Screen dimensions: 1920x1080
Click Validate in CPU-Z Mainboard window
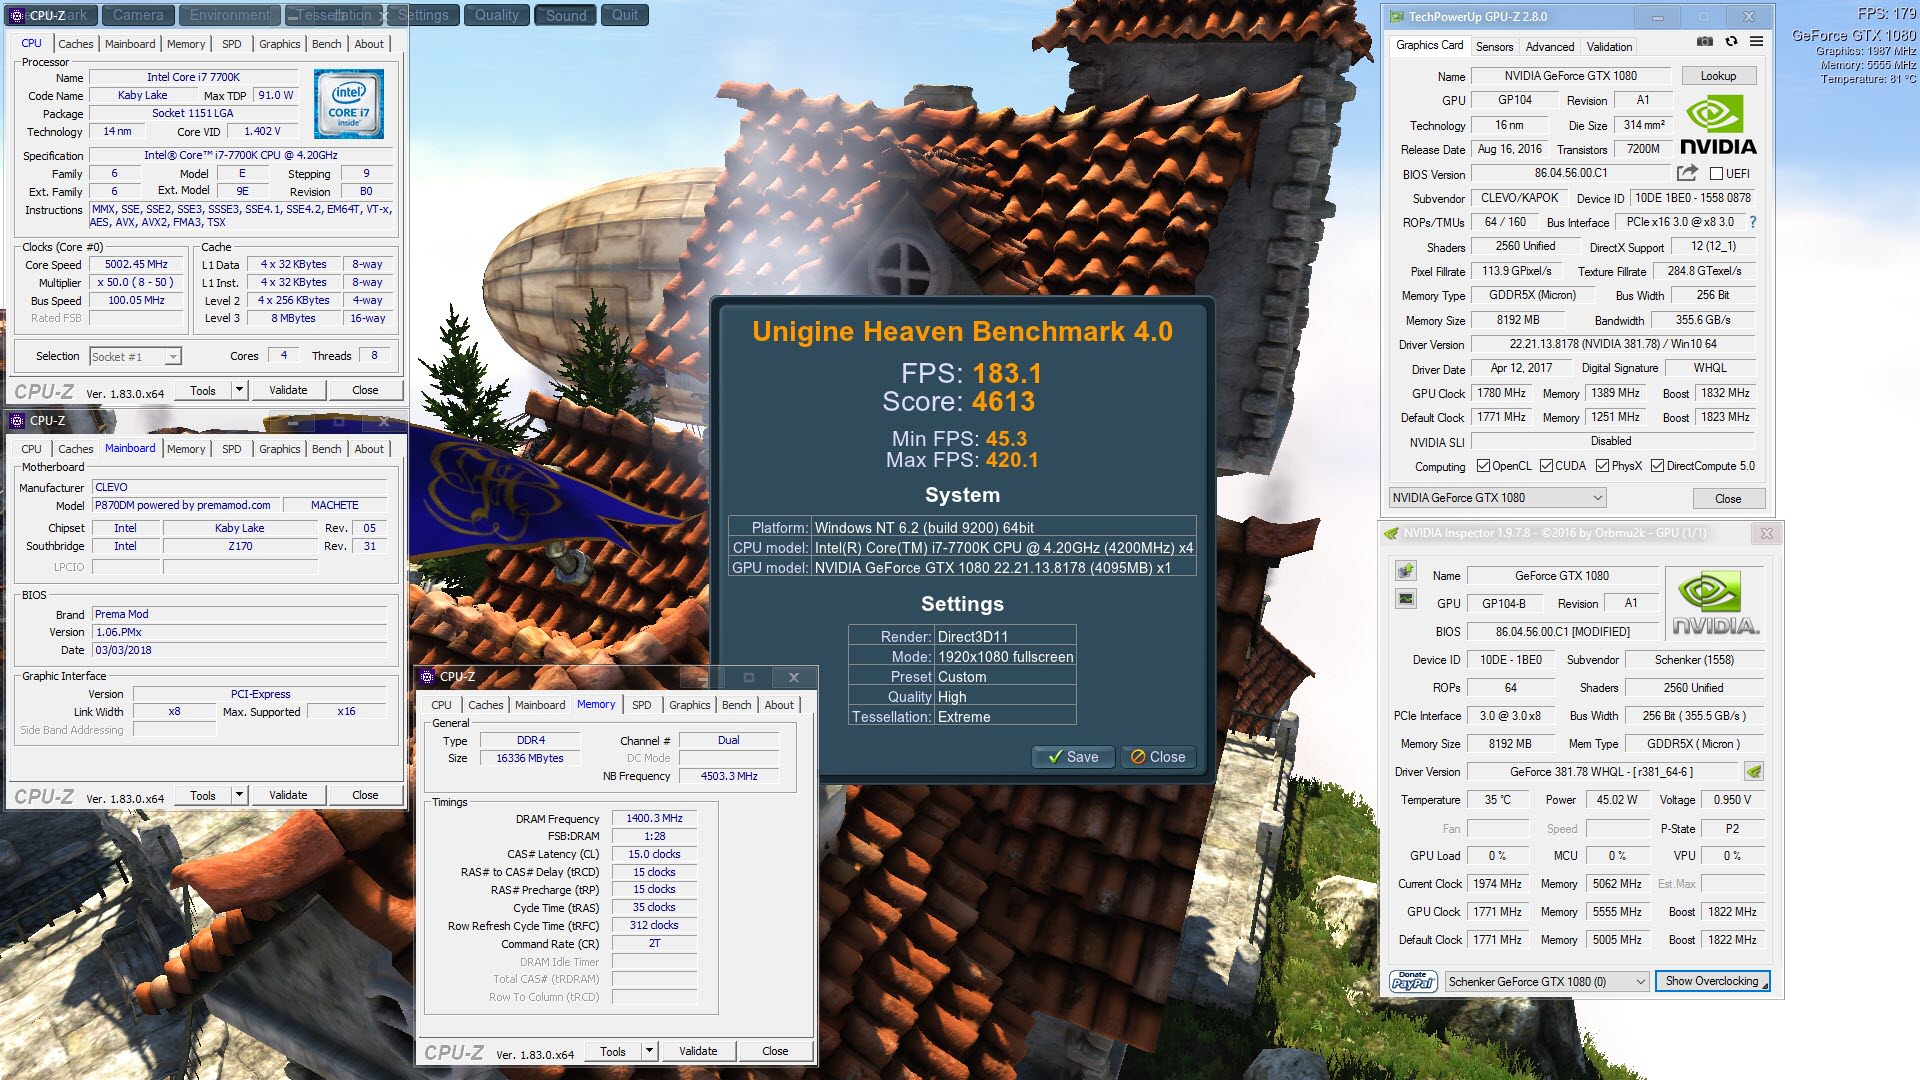pos(288,795)
